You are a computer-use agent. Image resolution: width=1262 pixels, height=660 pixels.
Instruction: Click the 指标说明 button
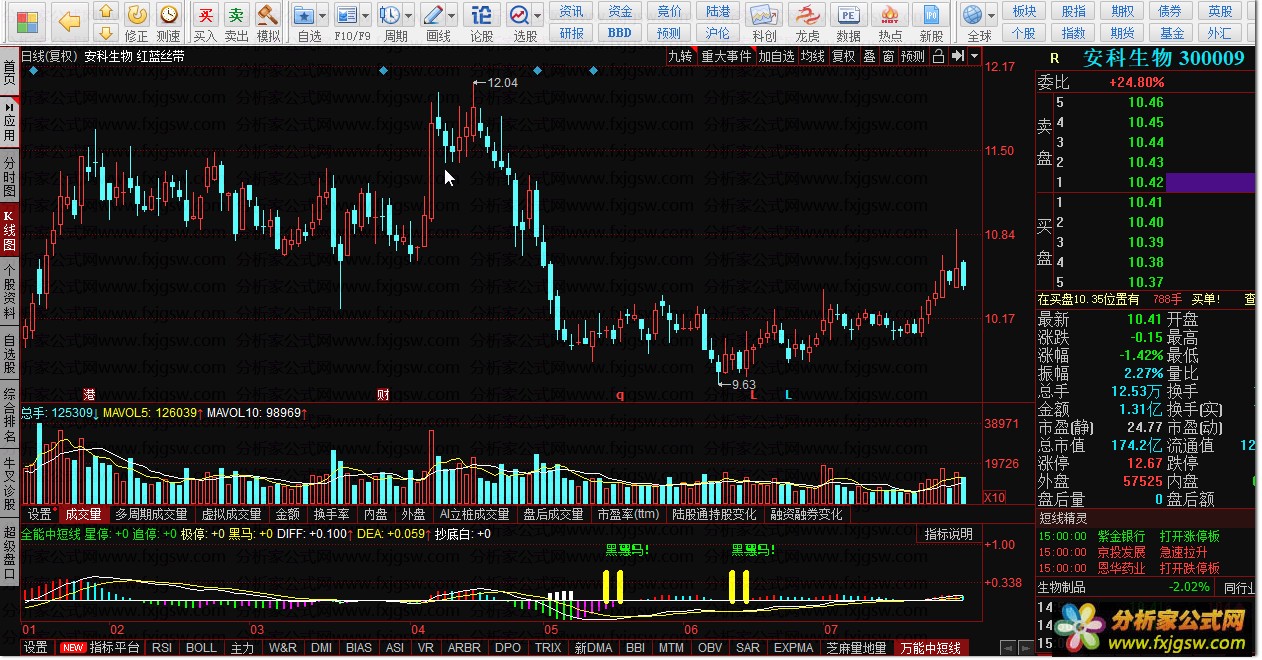948,534
